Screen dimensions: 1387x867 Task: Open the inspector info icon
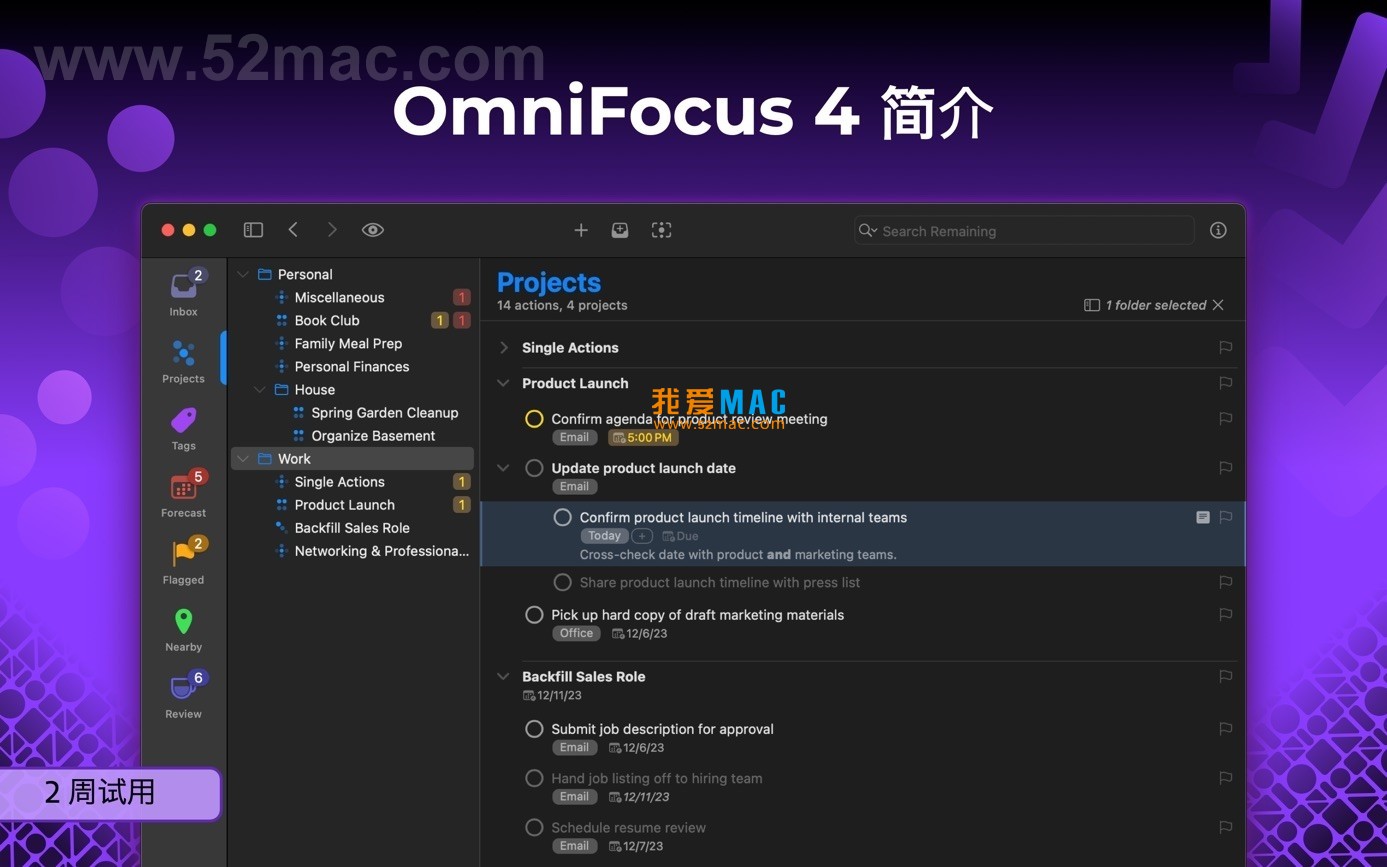[x=1218, y=230]
